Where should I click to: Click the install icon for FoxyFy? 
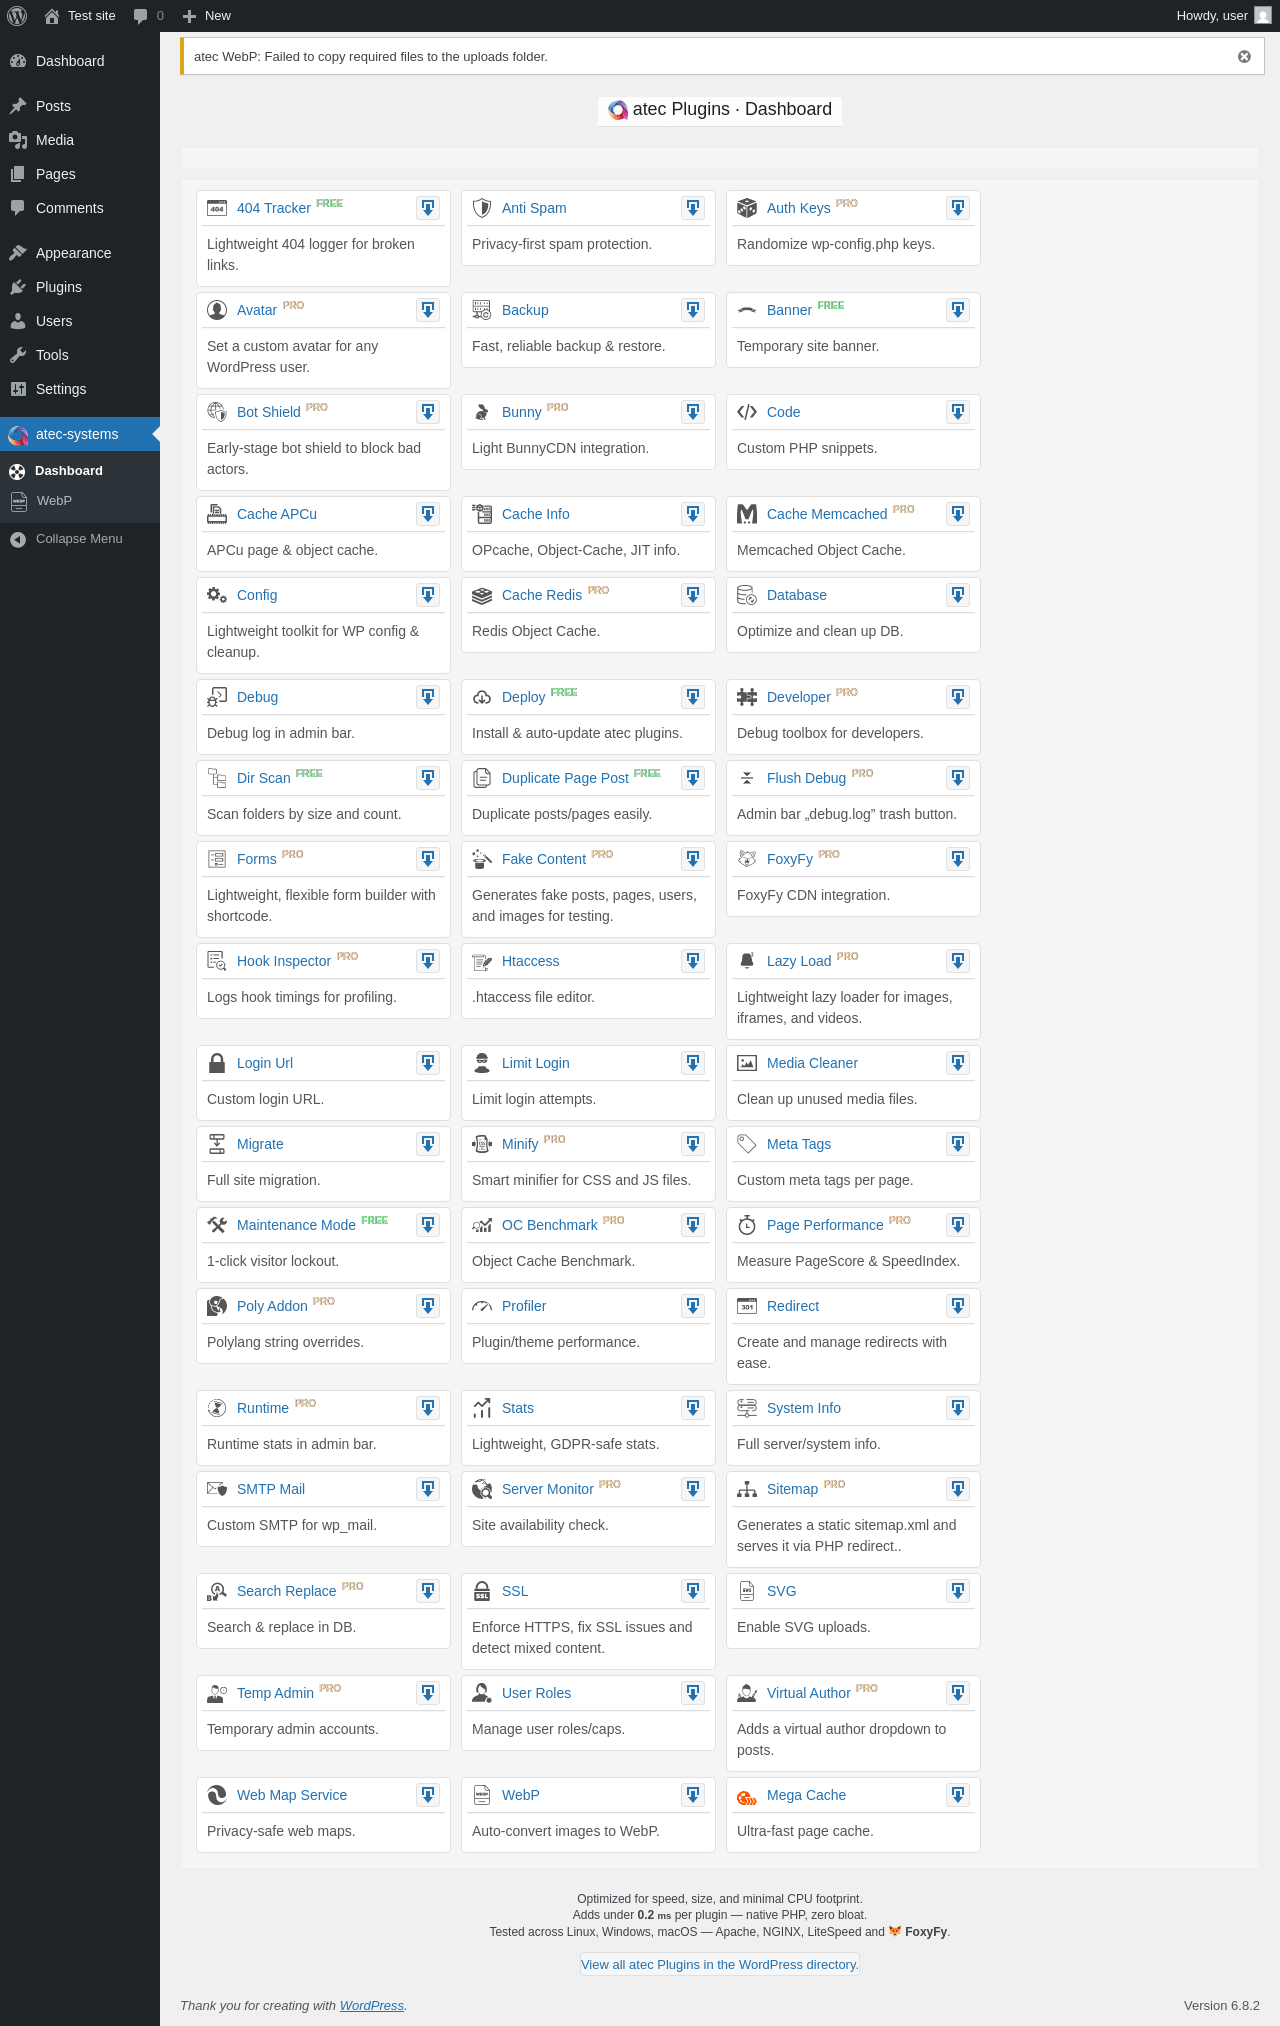point(958,859)
